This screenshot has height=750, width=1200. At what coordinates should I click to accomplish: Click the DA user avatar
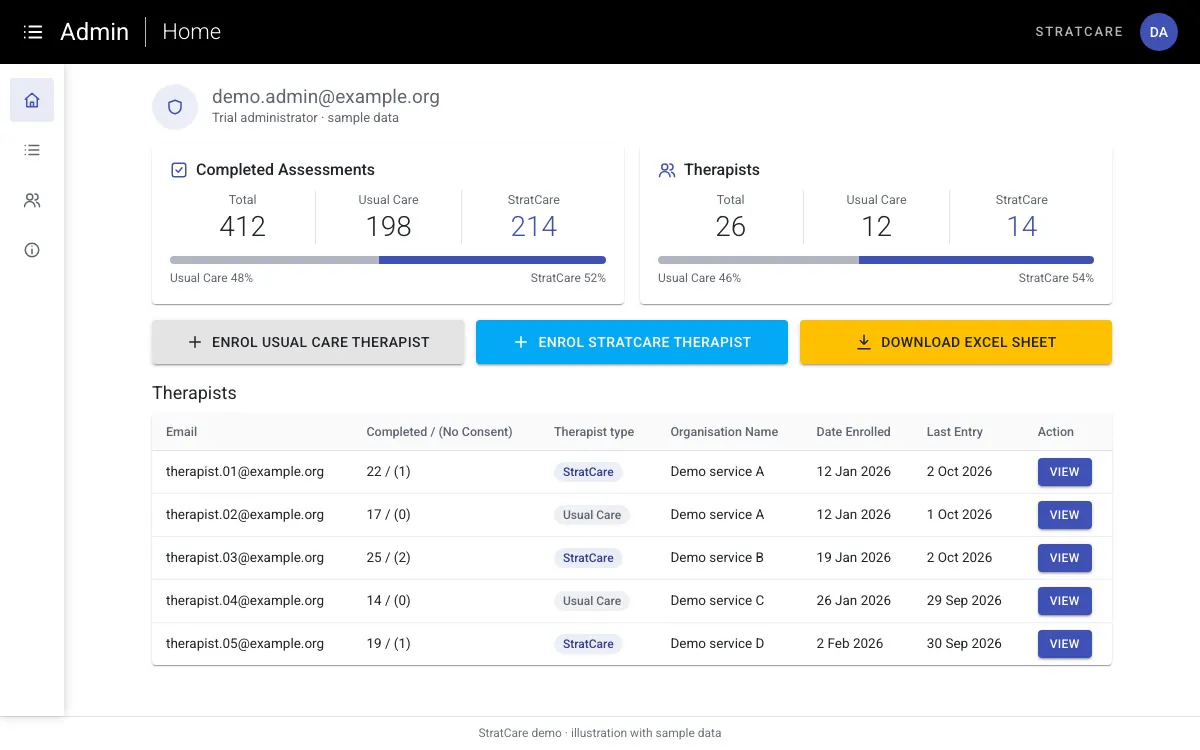click(x=1159, y=32)
